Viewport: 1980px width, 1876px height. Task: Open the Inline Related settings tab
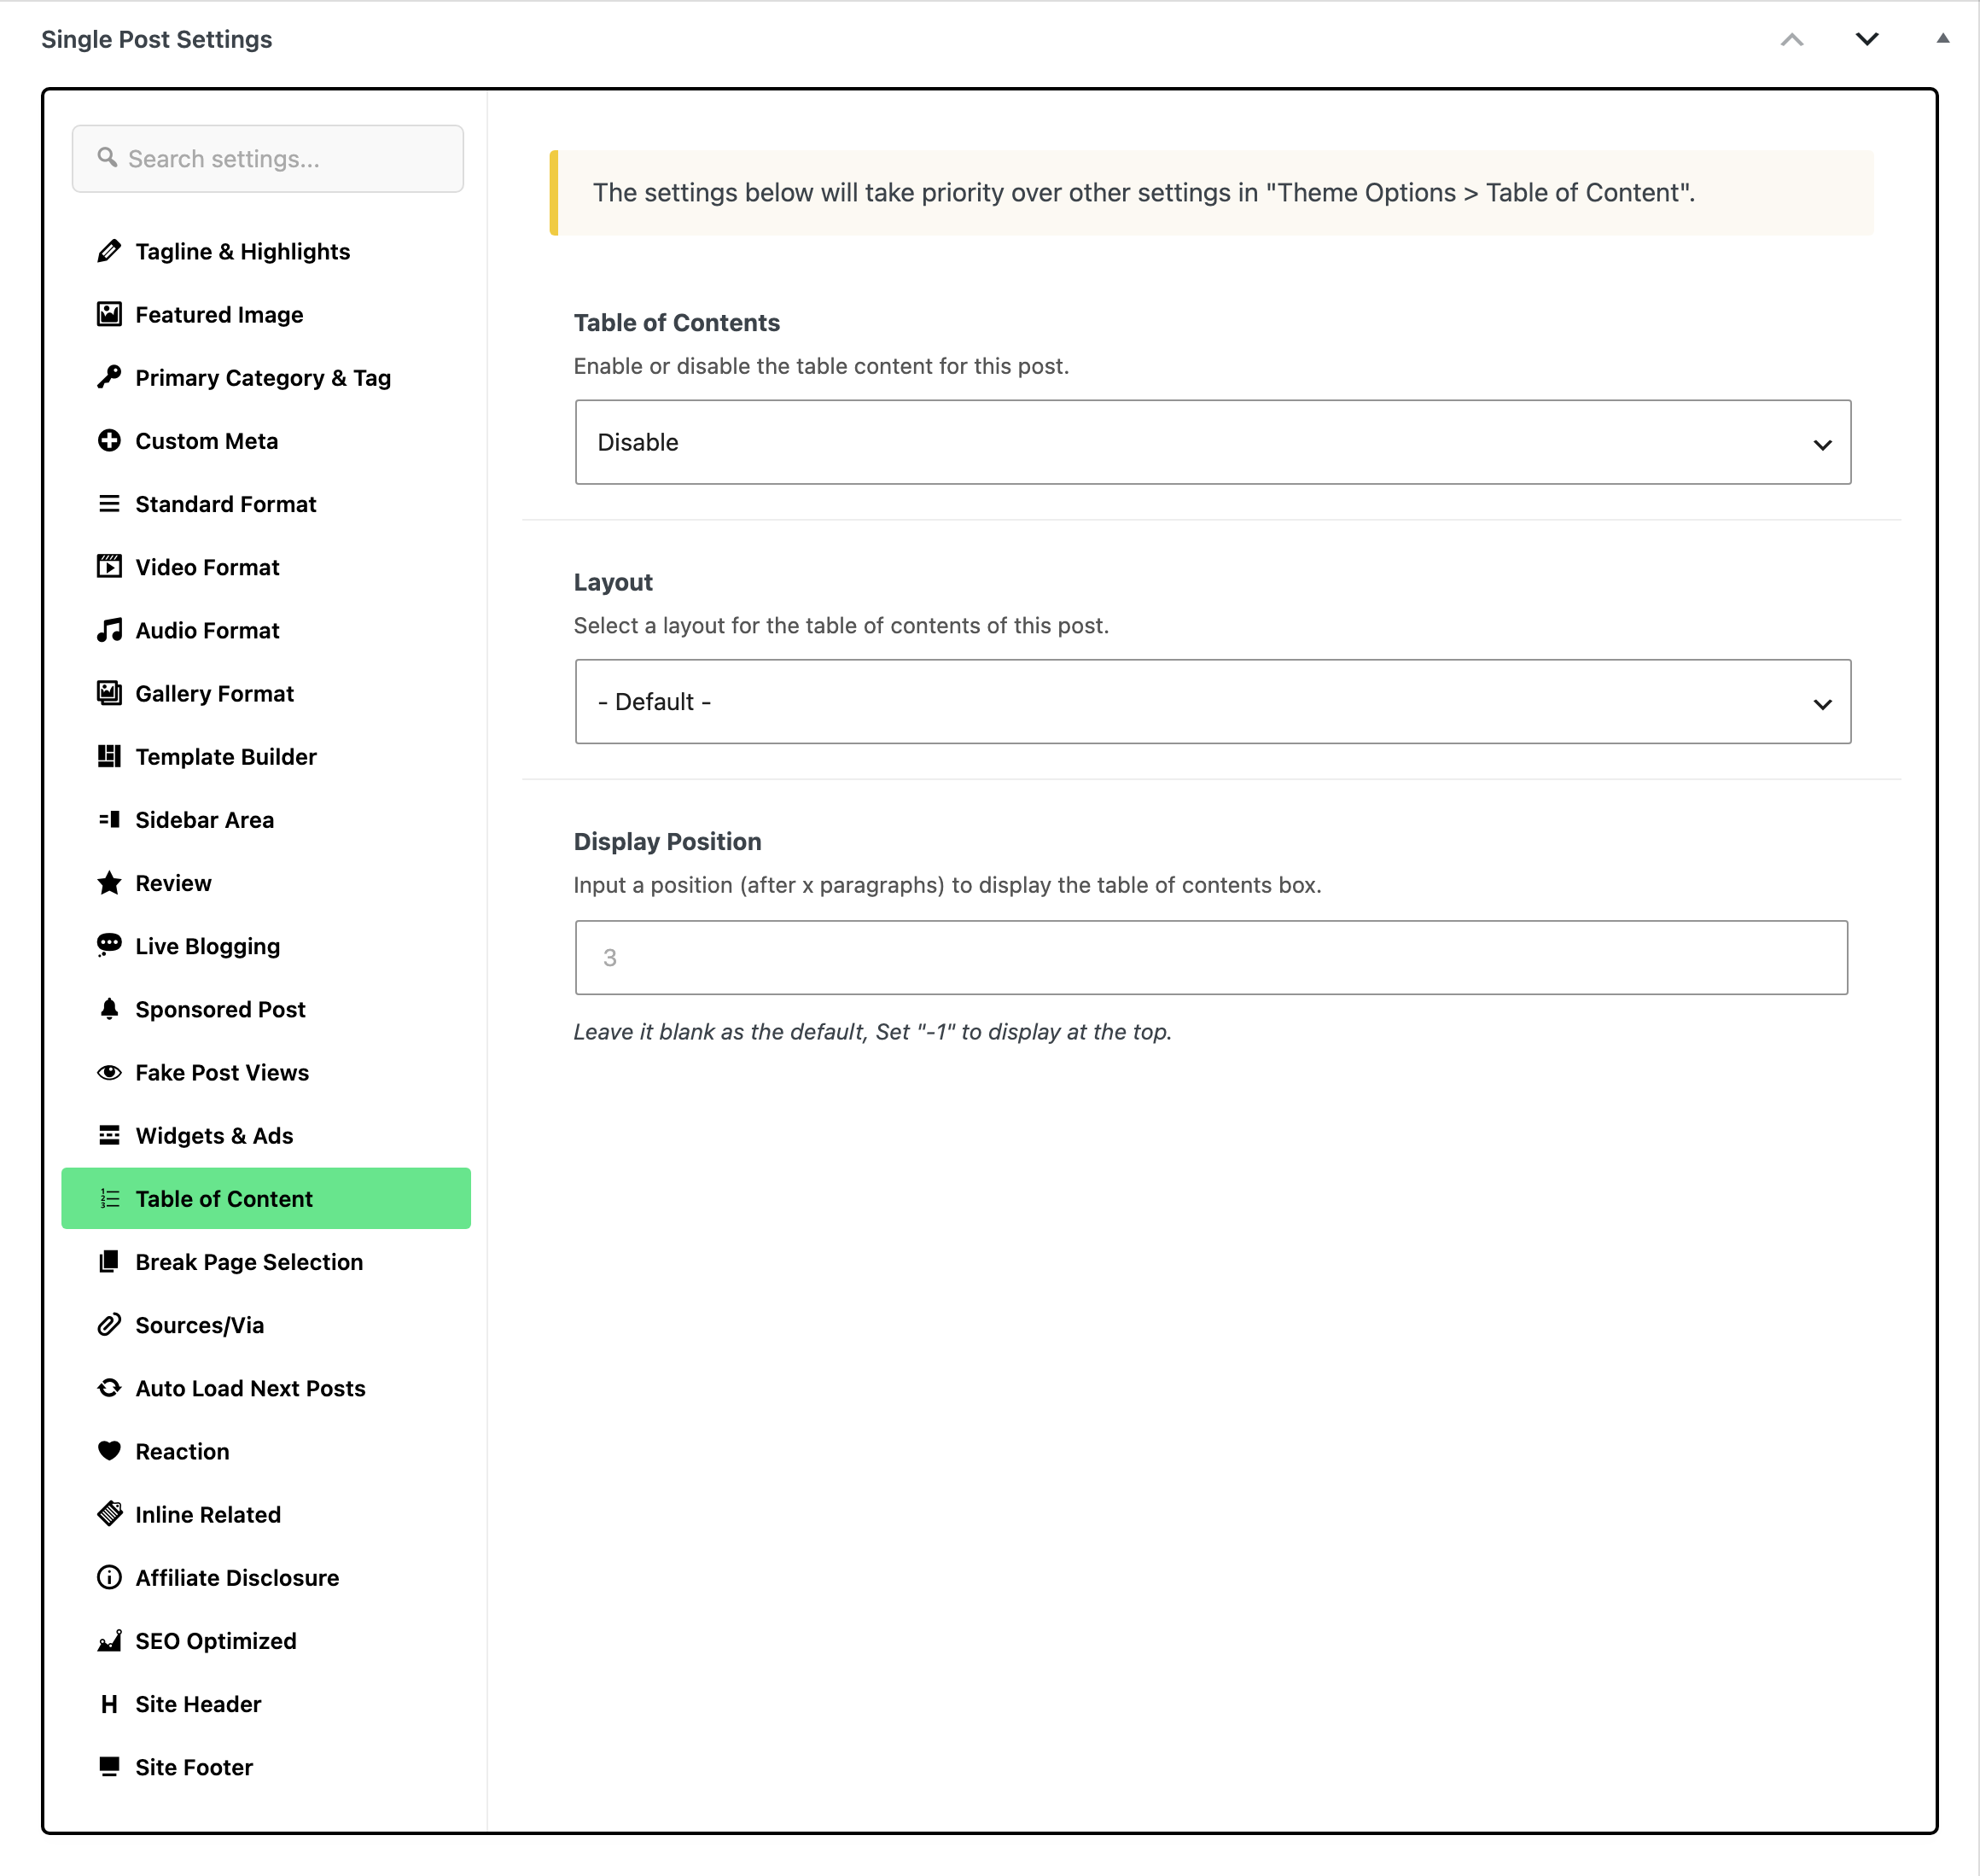(x=266, y=1514)
